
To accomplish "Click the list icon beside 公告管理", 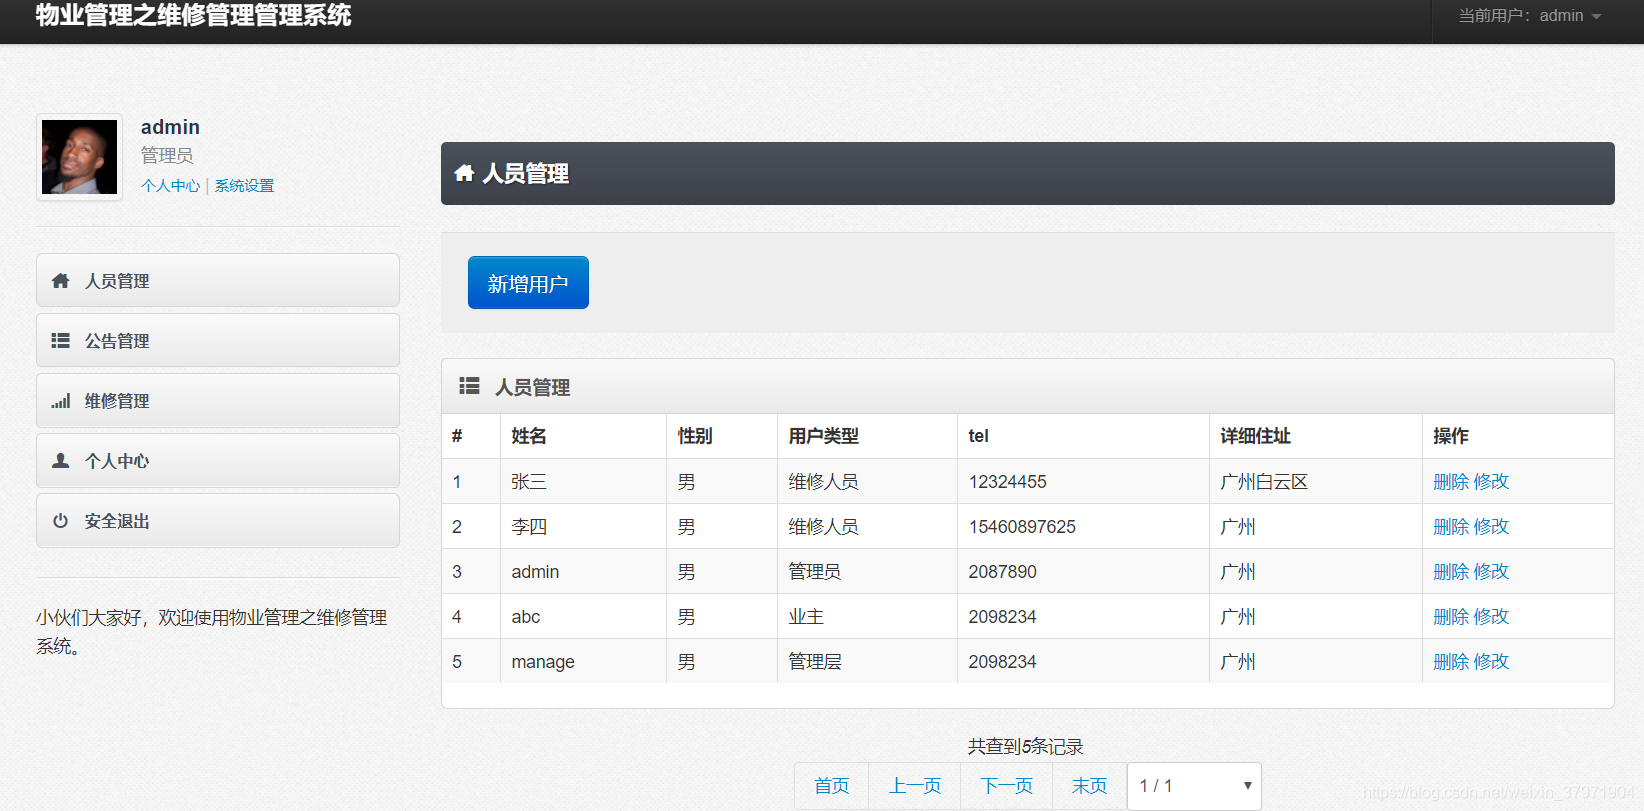I will click(x=61, y=341).
